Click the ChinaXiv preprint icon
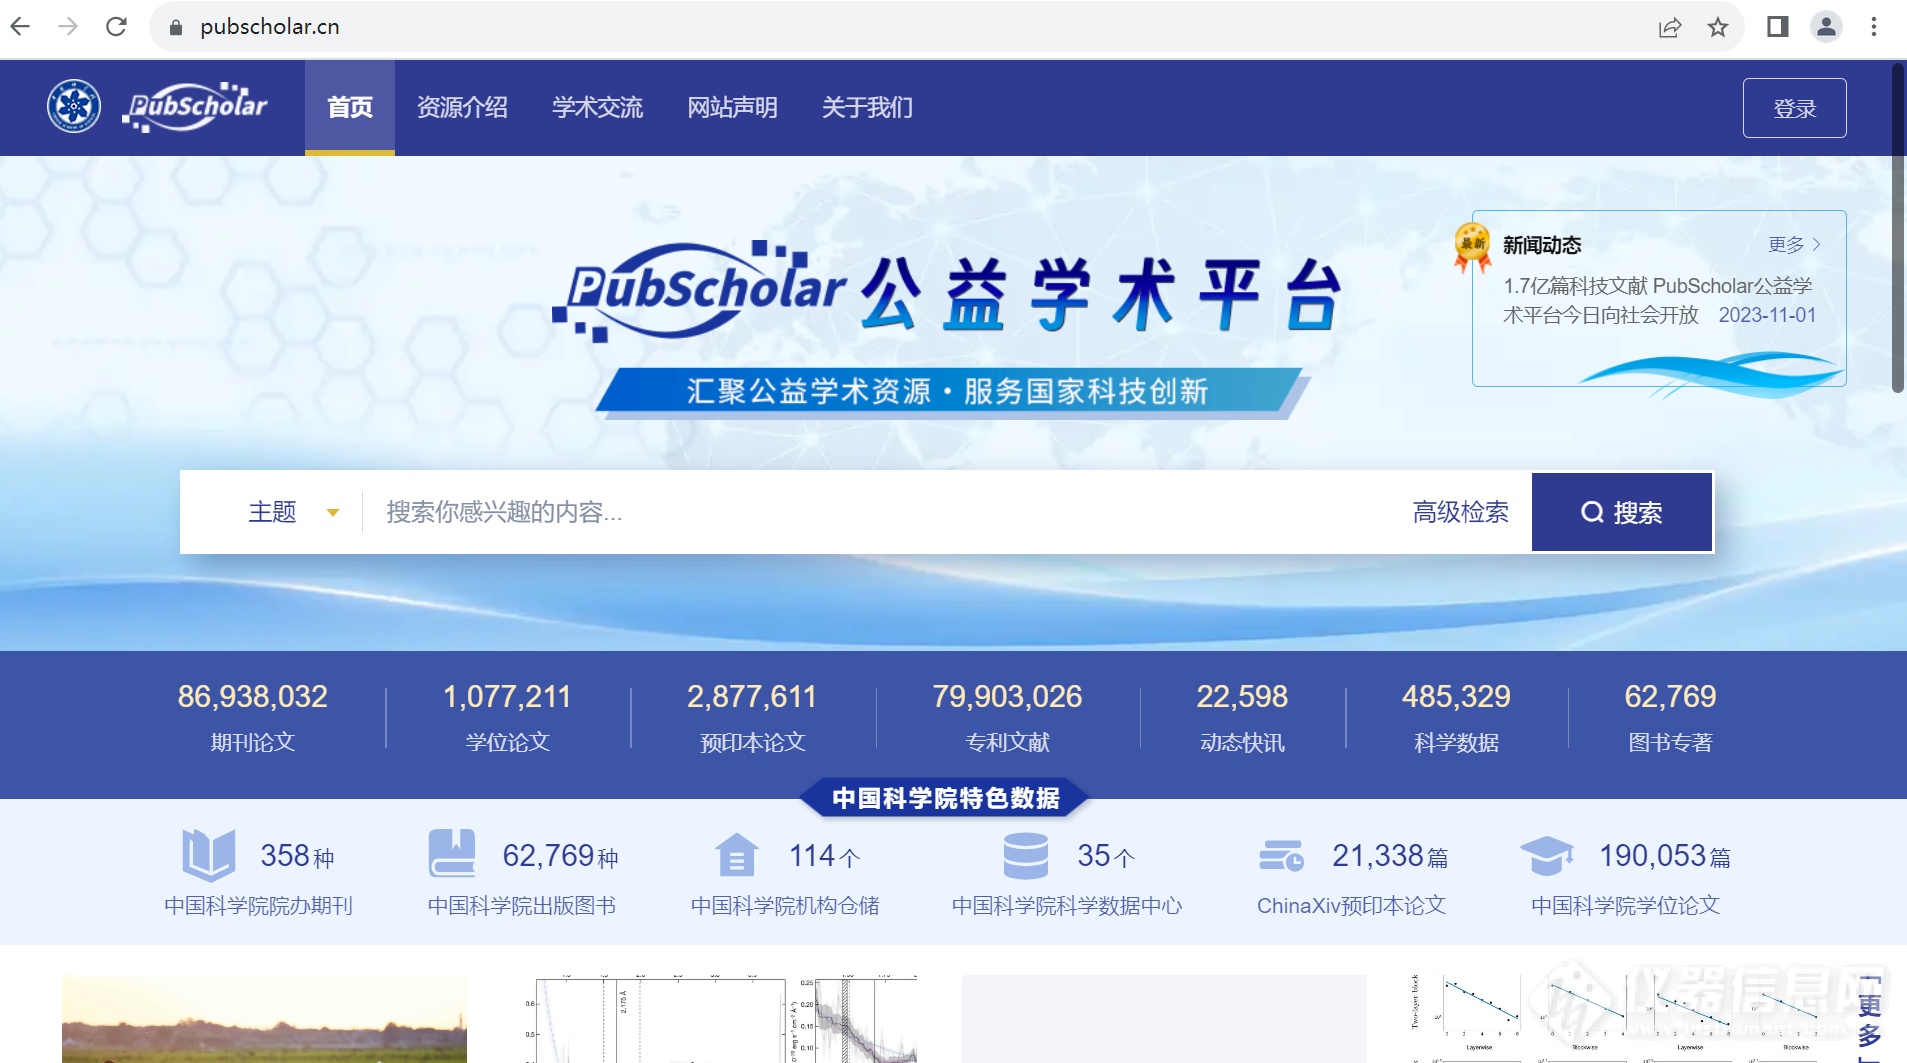Image resolution: width=1907 pixels, height=1063 pixels. click(1281, 856)
